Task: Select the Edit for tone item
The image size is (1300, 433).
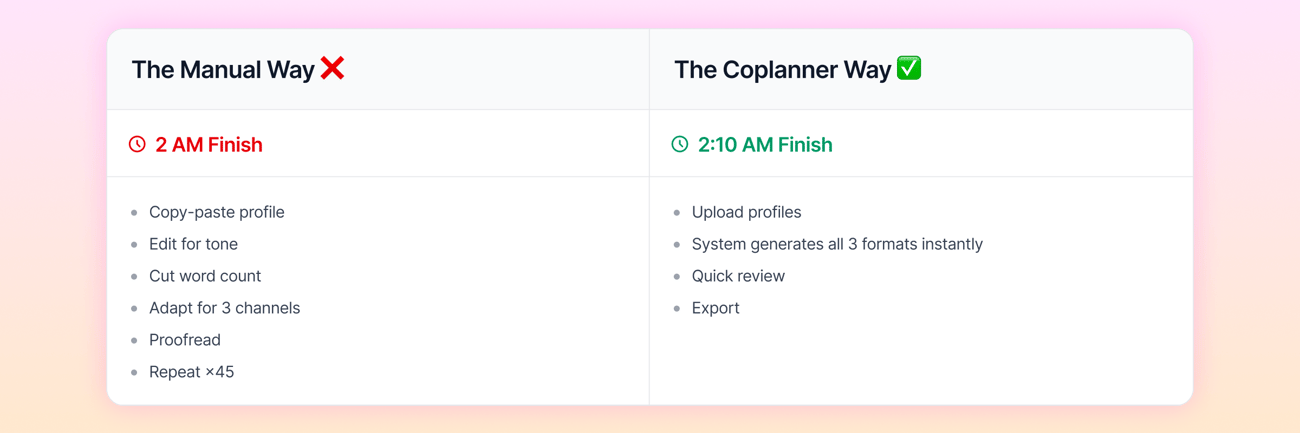Action: (x=193, y=244)
